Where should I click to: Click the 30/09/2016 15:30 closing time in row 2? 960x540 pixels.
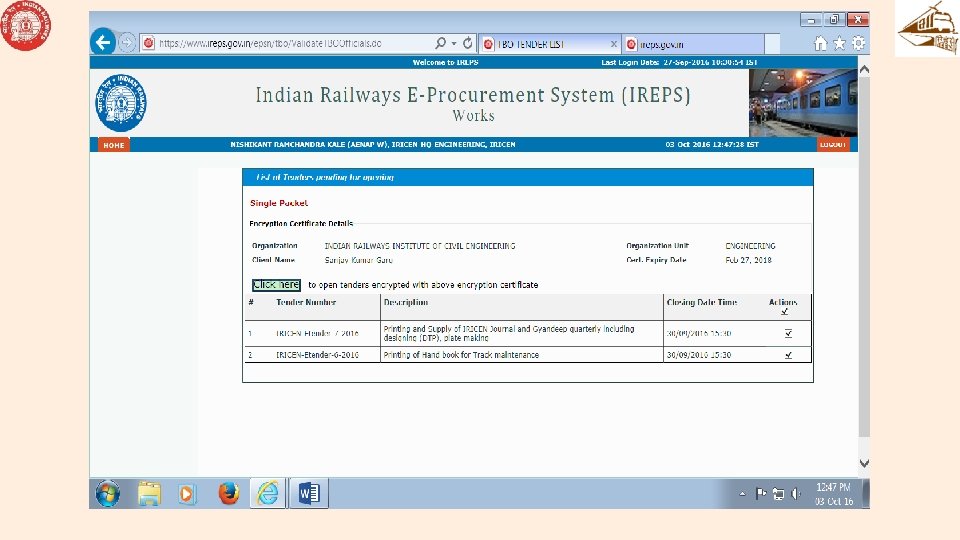[x=699, y=355]
